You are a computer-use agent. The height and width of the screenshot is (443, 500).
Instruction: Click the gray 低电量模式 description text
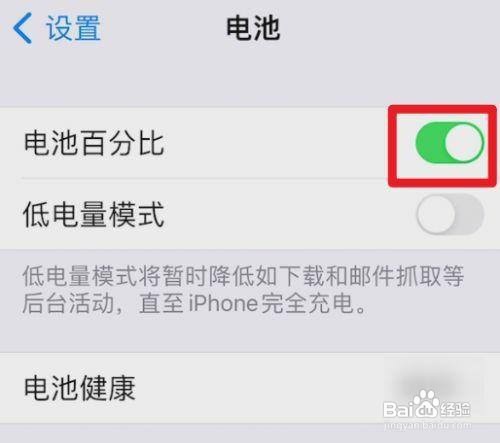(243, 290)
